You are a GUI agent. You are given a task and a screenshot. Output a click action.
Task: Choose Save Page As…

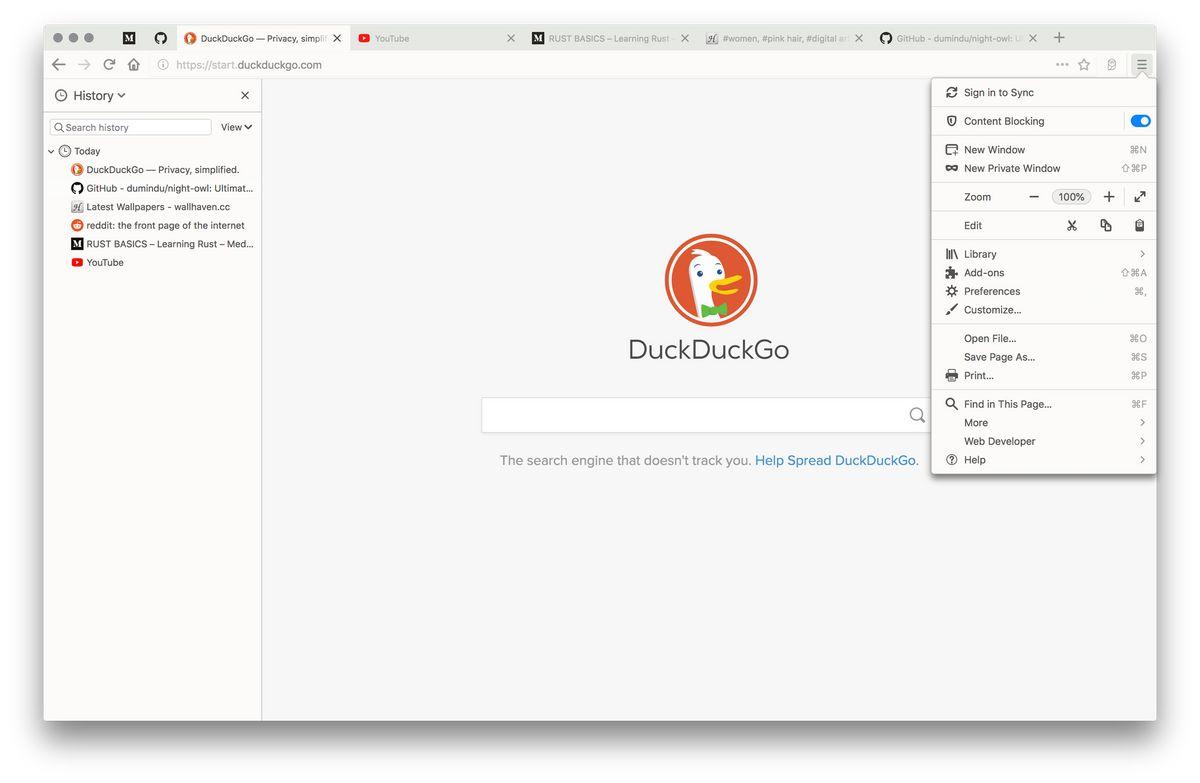tap(1043, 357)
